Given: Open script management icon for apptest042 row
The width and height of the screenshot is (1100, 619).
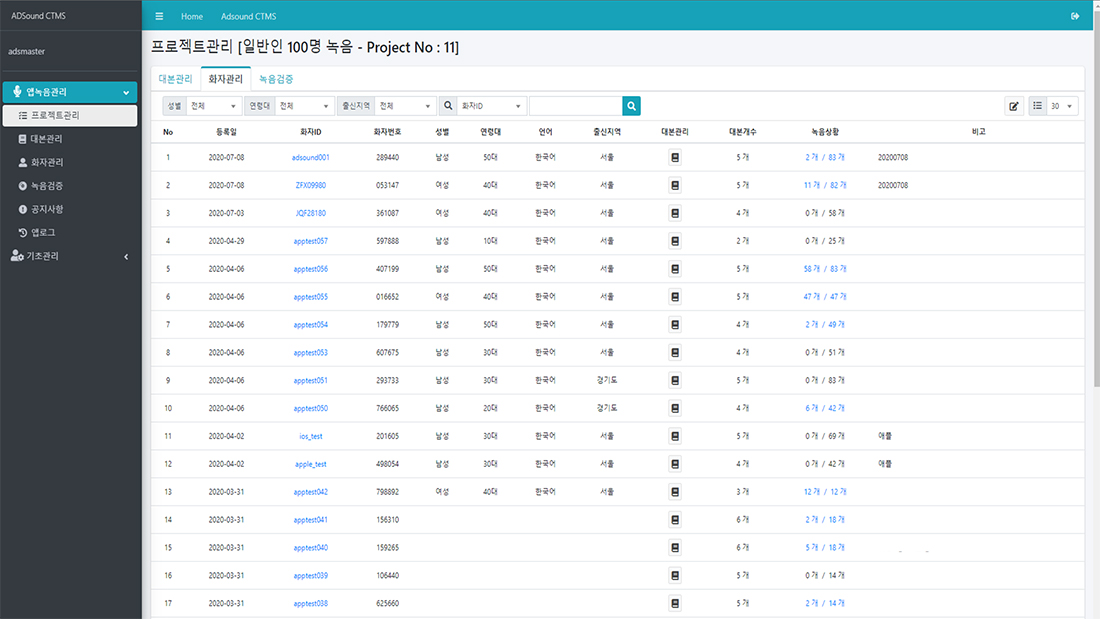Looking at the screenshot, I should 675,492.
